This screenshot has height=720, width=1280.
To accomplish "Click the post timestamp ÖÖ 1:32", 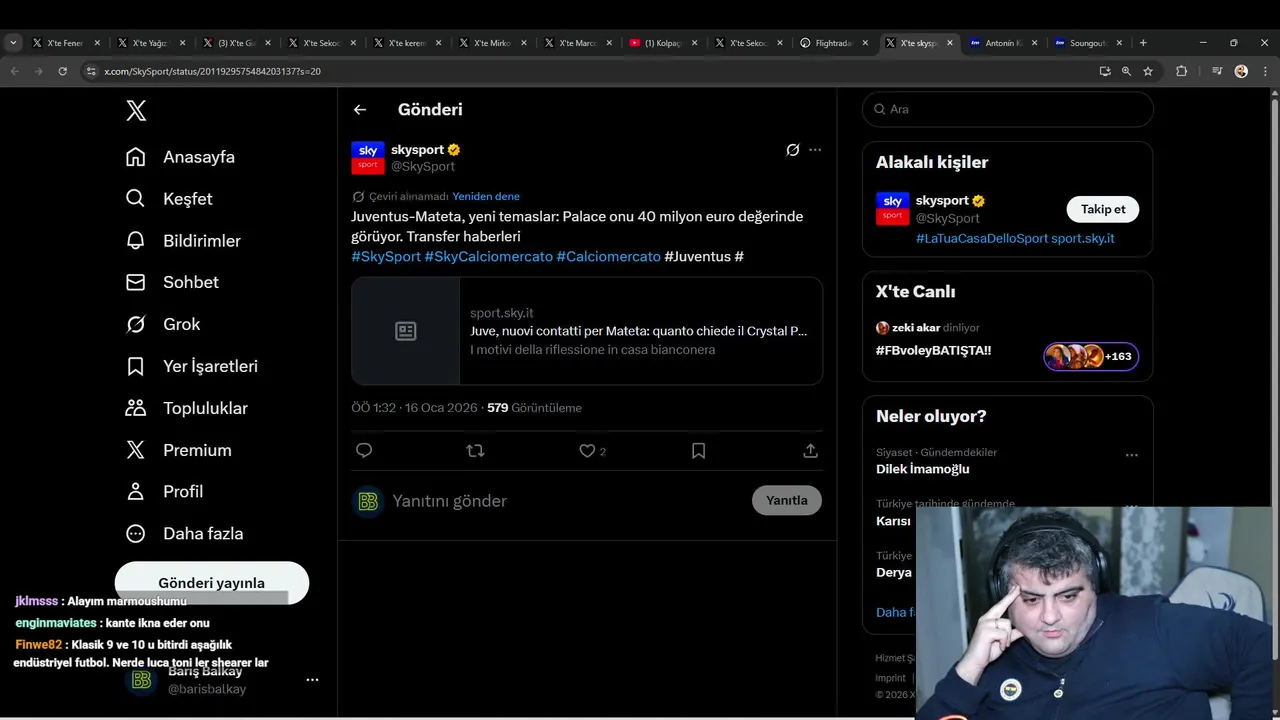I will [x=373, y=408].
